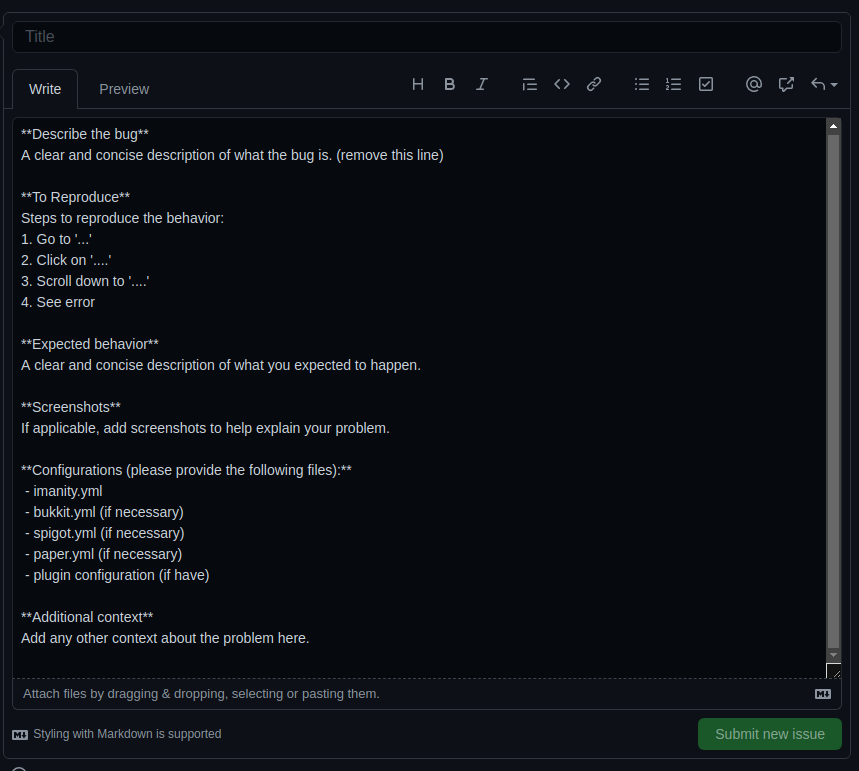The height and width of the screenshot is (771, 859).
Task: Click '- plugin configuration (if have)' line
Action: tap(117, 575)
